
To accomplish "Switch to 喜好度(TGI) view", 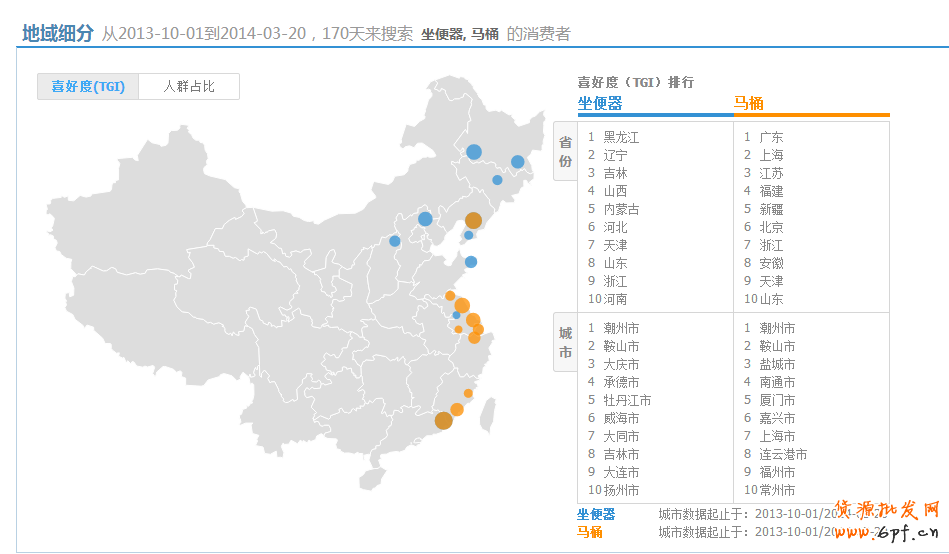I will click(x=88, y=87).
